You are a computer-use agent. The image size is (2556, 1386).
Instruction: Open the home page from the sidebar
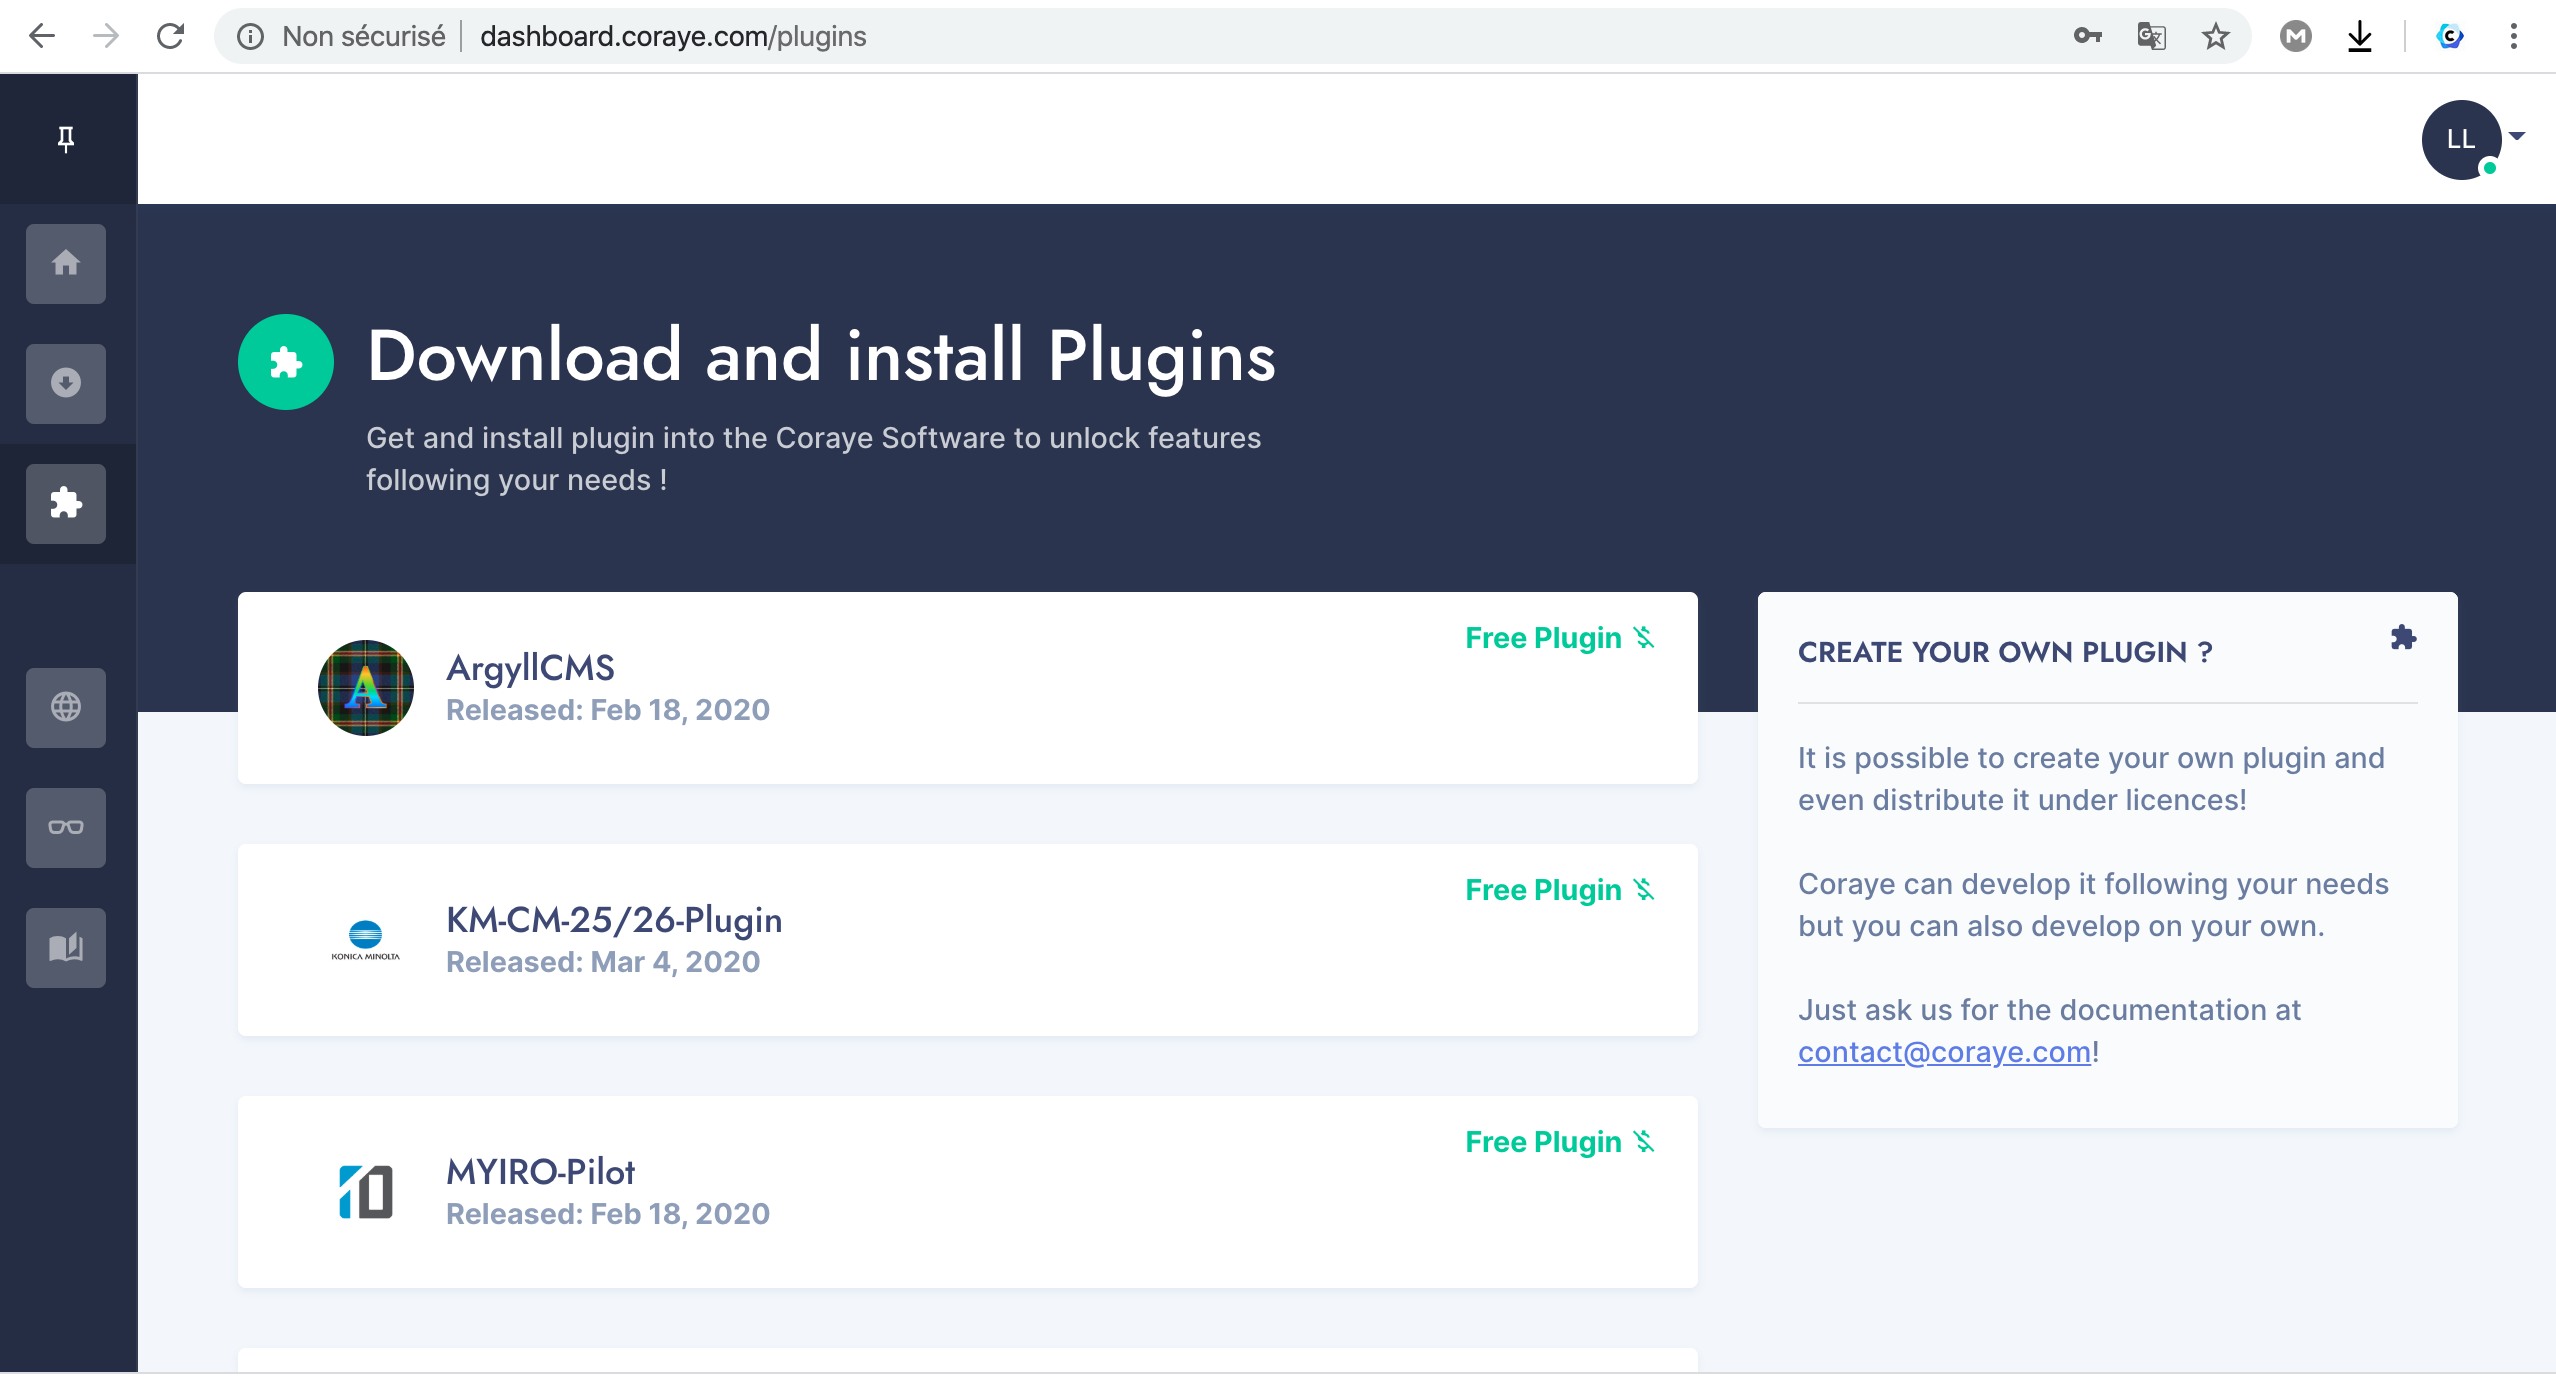[x=66, y=263]
